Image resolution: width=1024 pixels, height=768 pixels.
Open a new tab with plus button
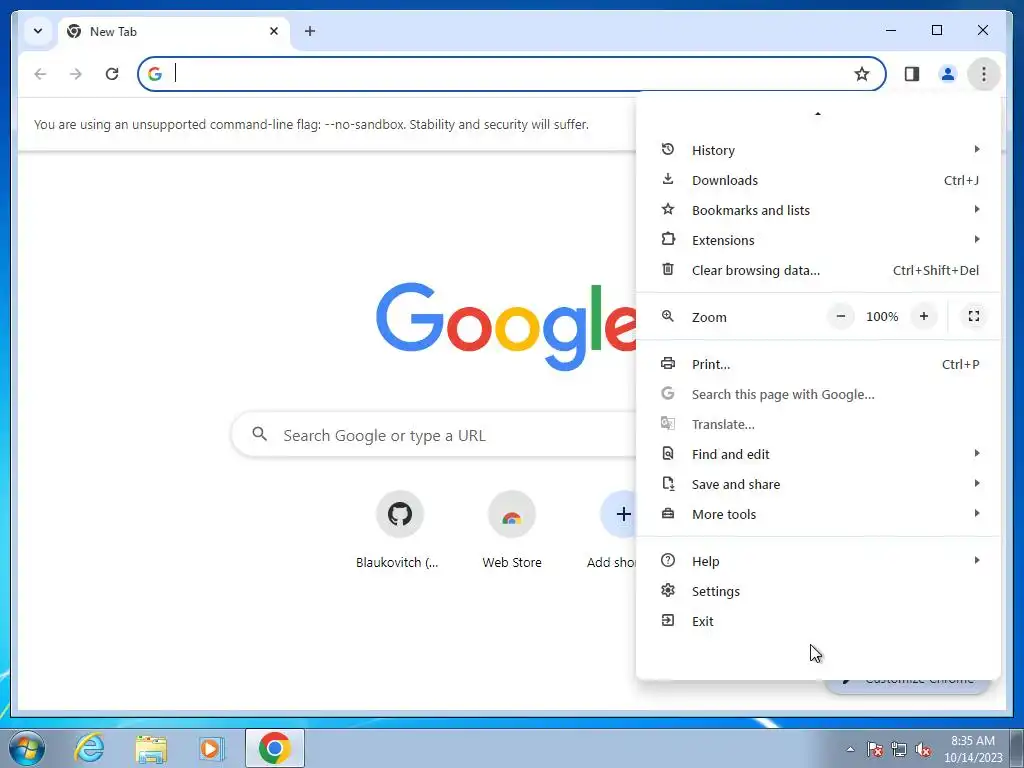[x=310, y=31]
